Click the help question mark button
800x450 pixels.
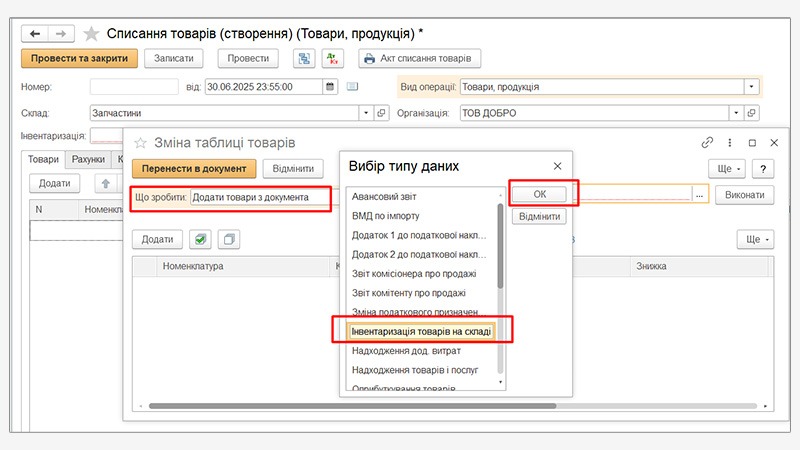click(x=765, y=169)
